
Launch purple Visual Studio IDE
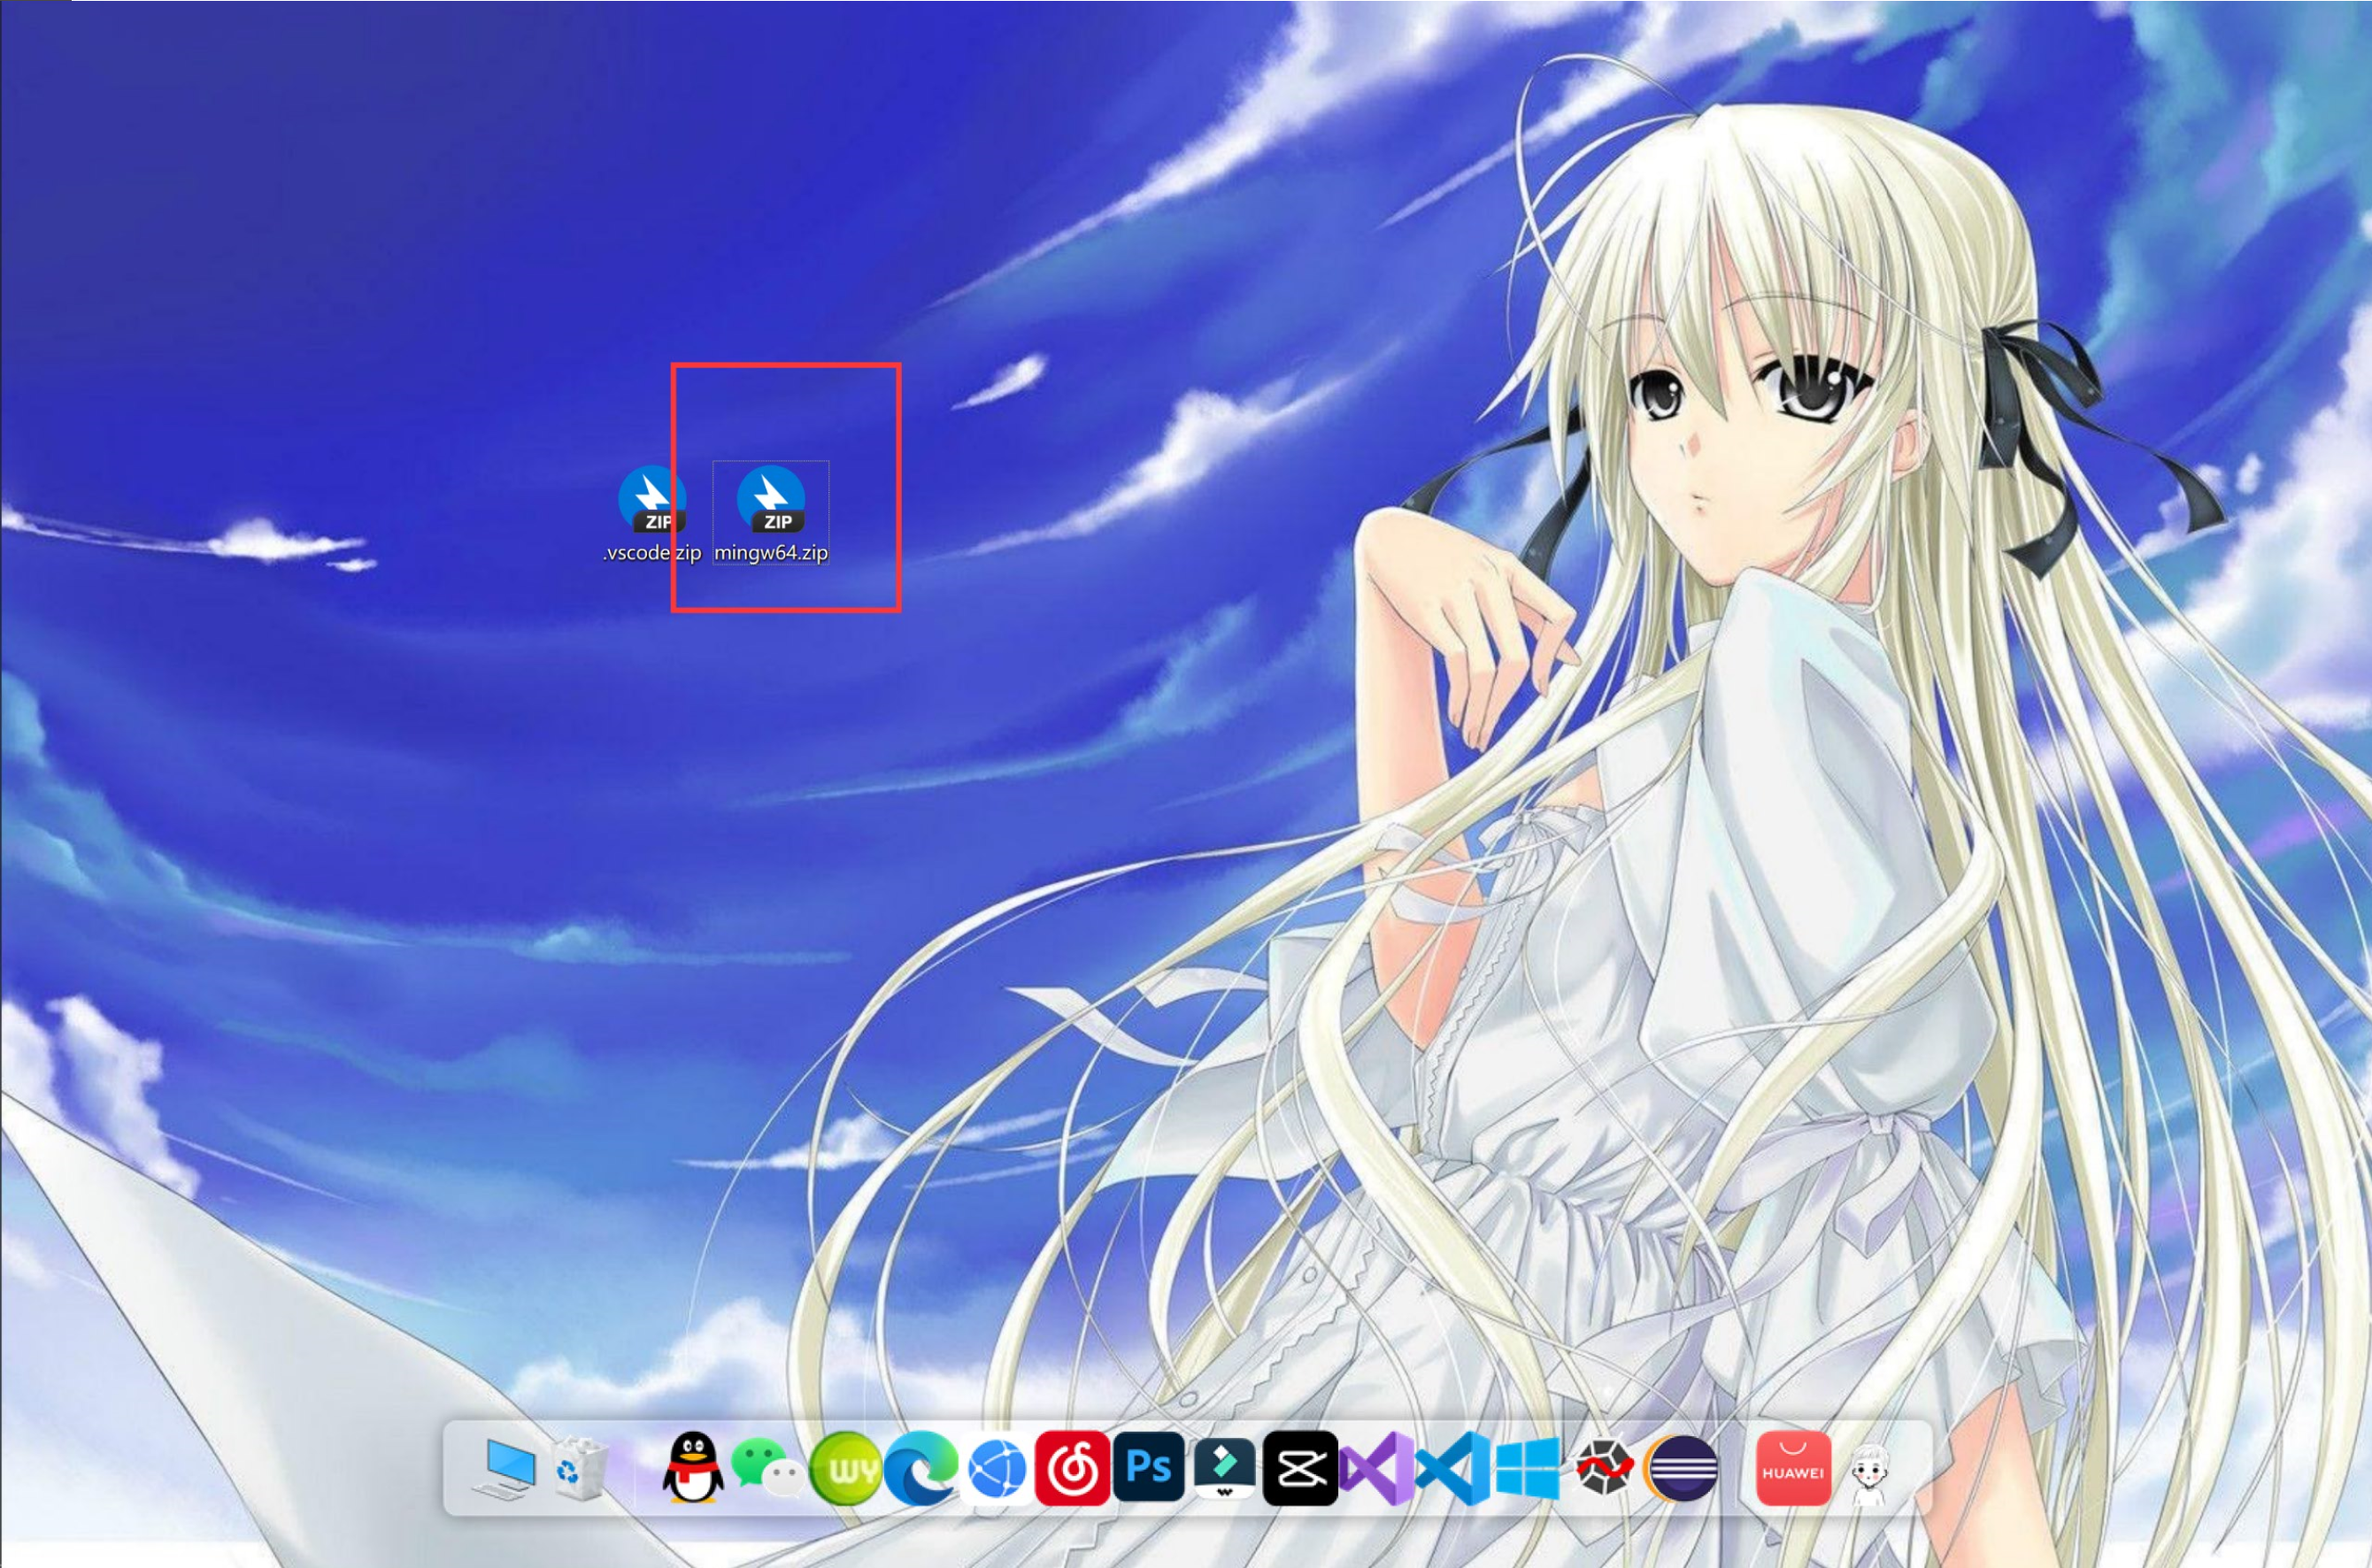pyautogui.click(x=1376, y=1468)
